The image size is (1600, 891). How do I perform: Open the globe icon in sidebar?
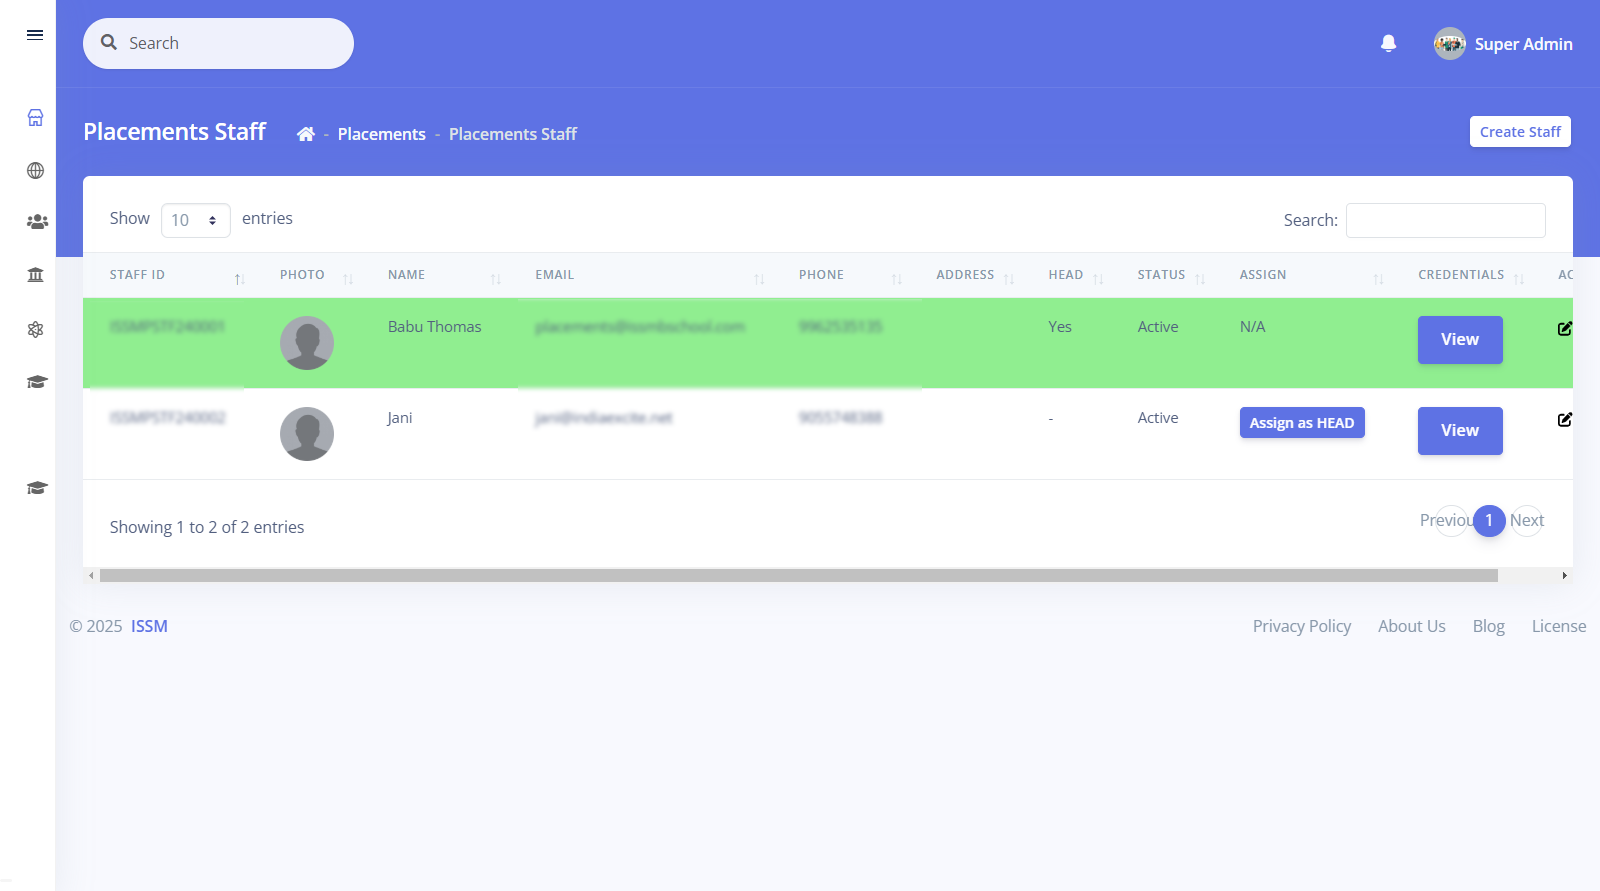point(36,171)
